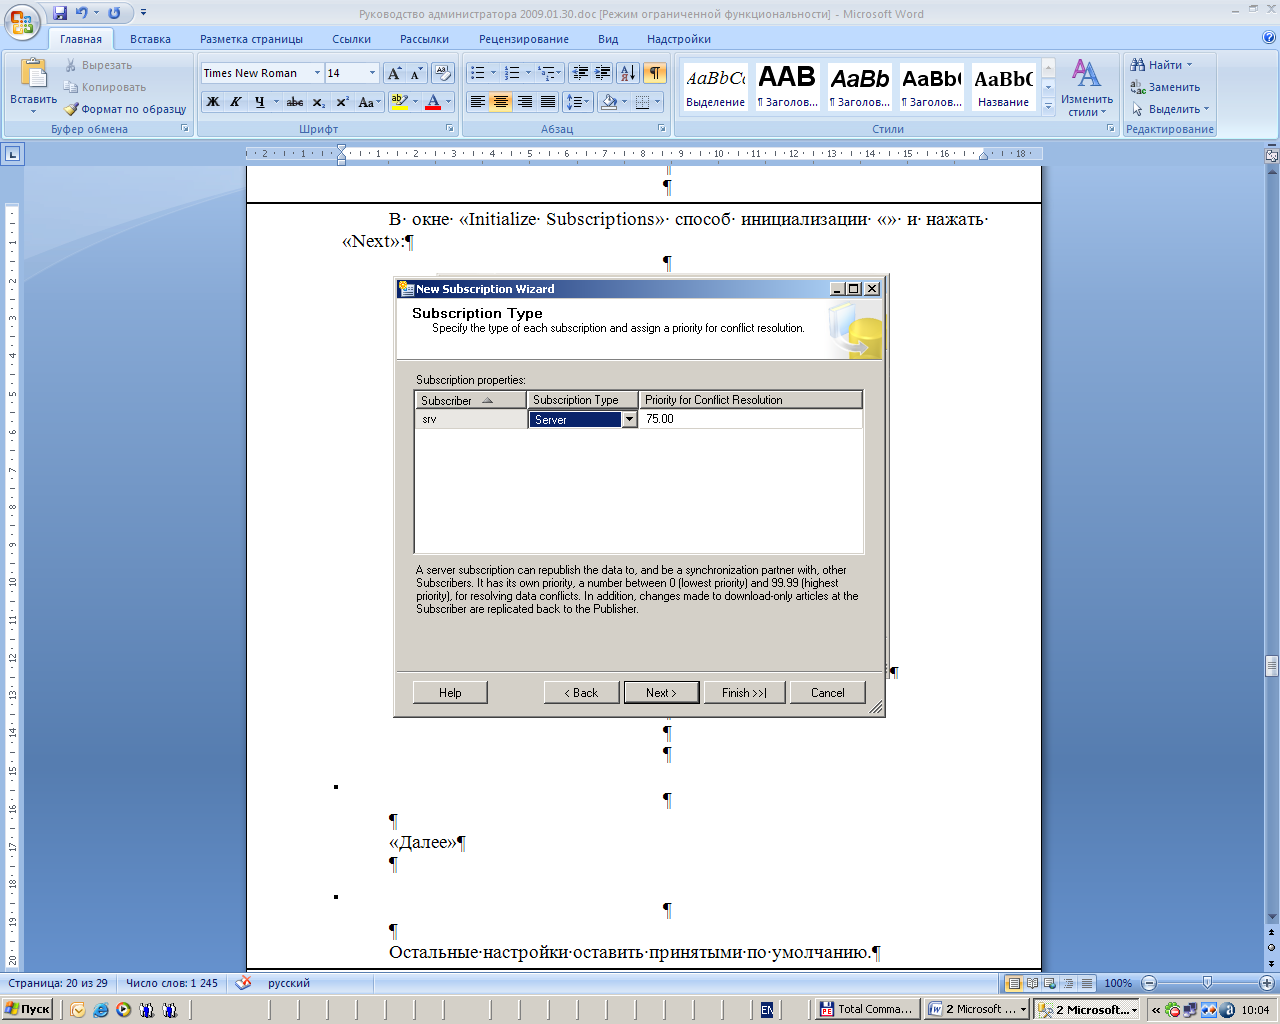Switch to Вид tab

[x=608, y=39]
